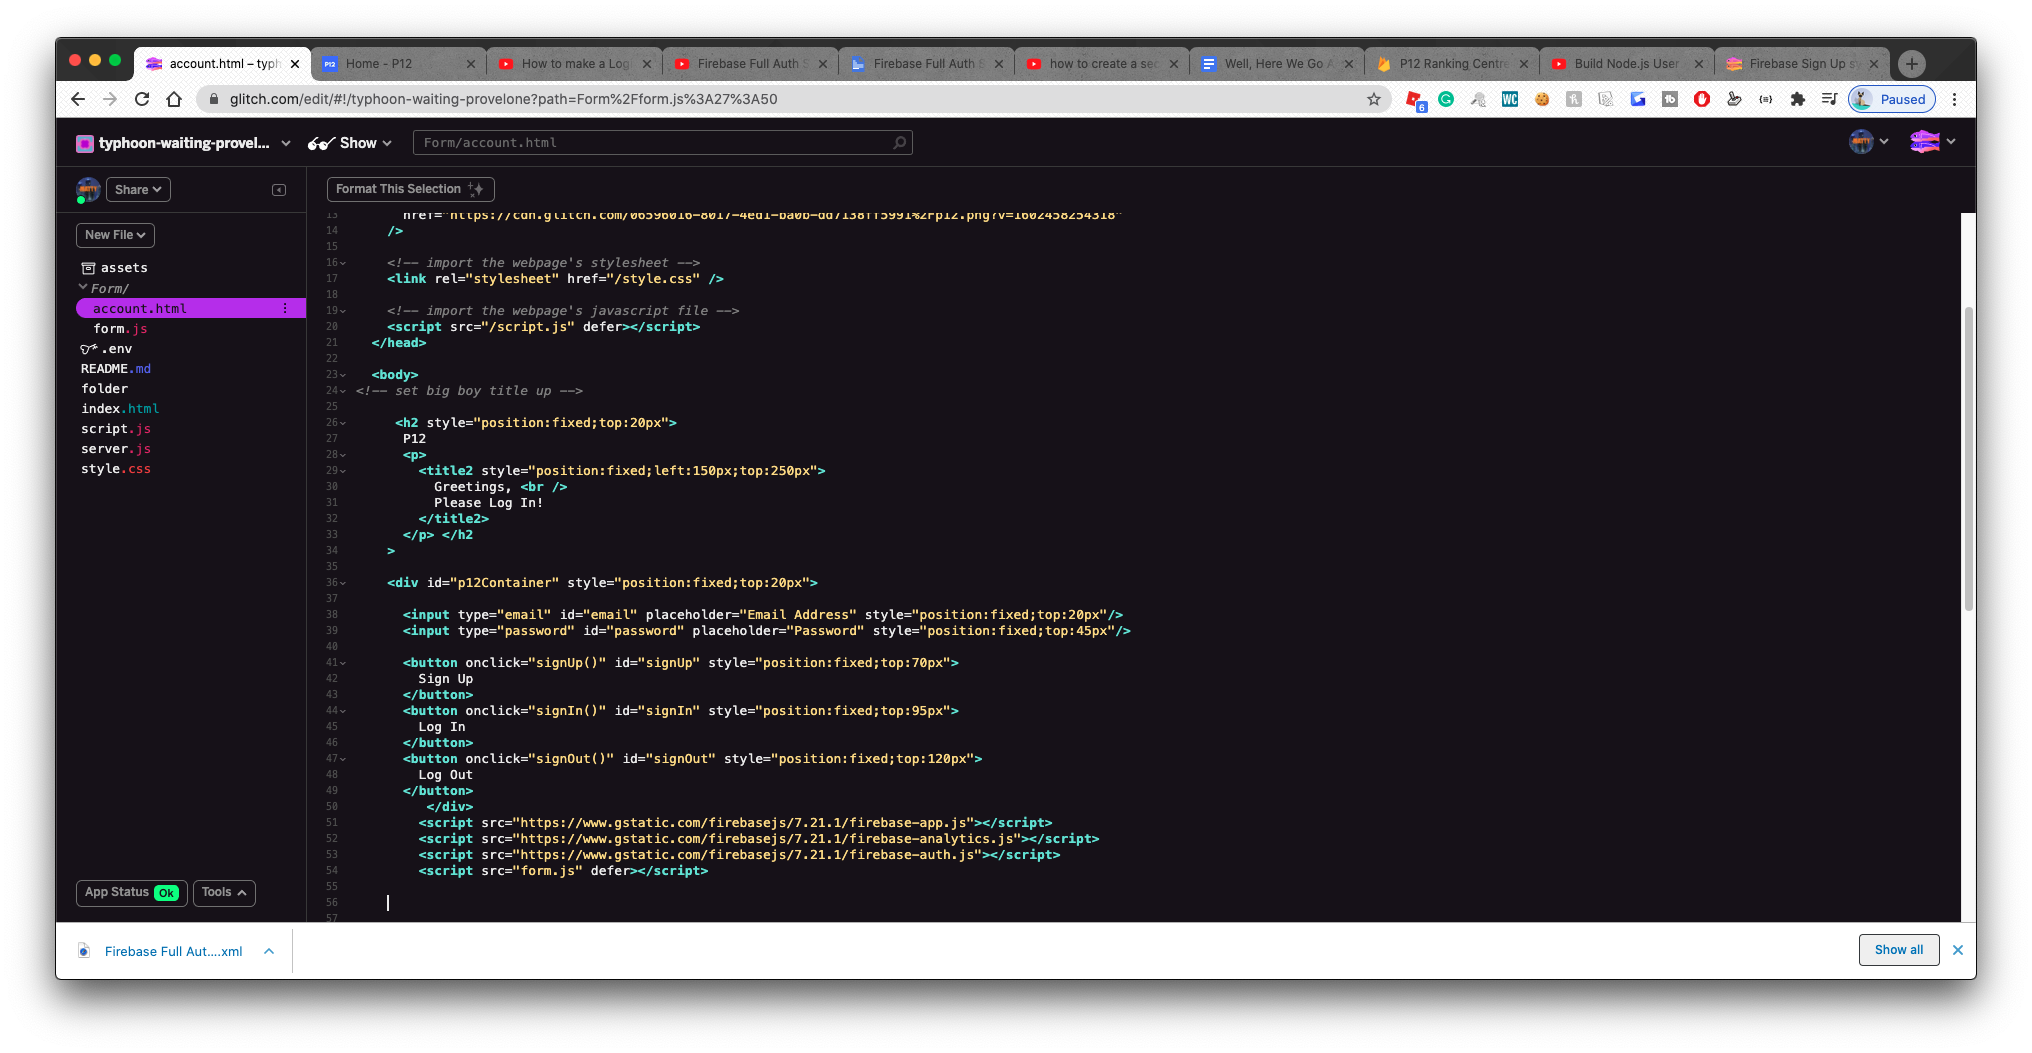Click the WC extension icon
The height and width of the screenshot is (1053, 2032).
tap(1510, 99)
